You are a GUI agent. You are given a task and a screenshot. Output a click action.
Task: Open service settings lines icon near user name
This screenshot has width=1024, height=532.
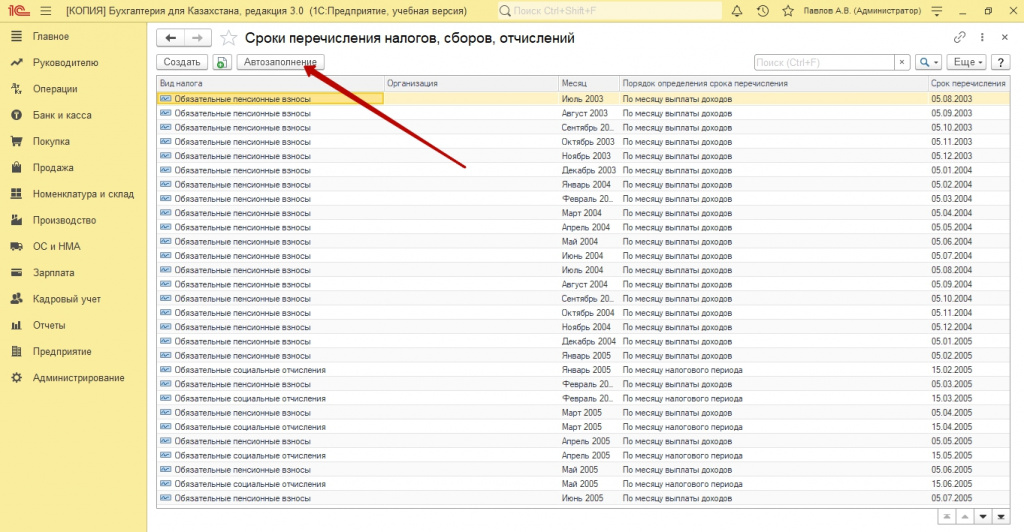click(936, 11)
